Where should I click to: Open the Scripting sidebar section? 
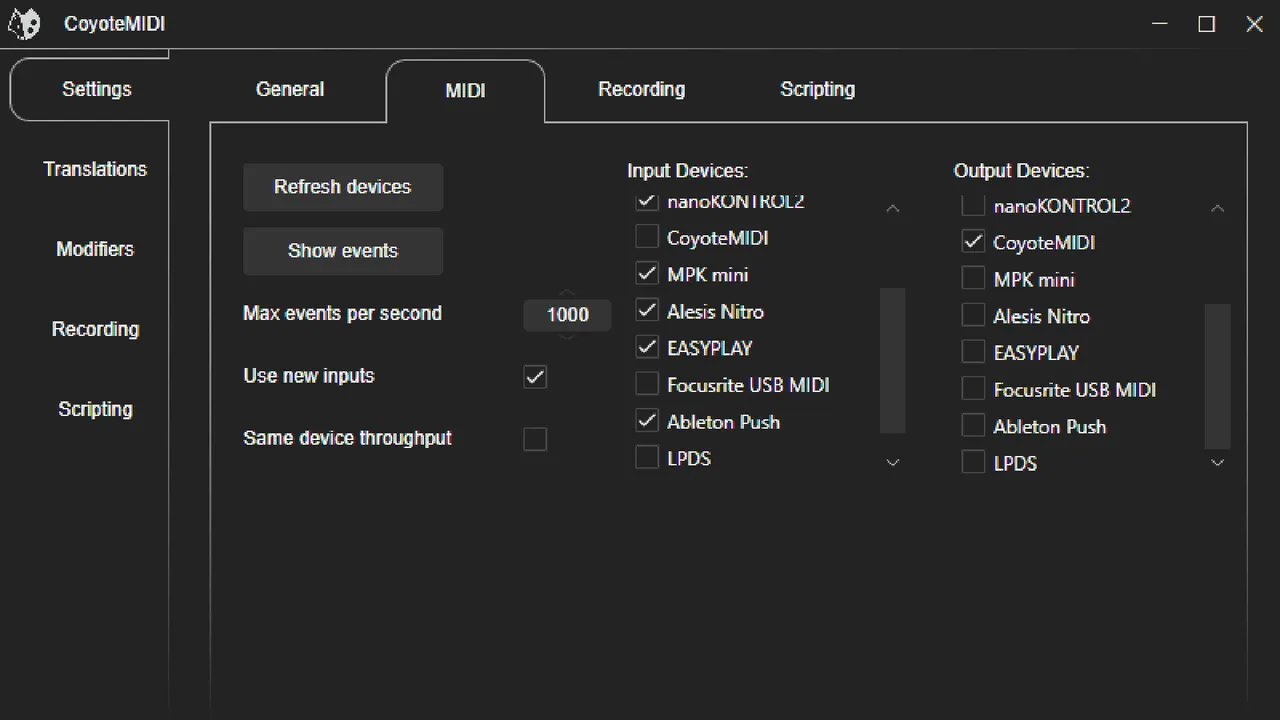pos(95,409)
